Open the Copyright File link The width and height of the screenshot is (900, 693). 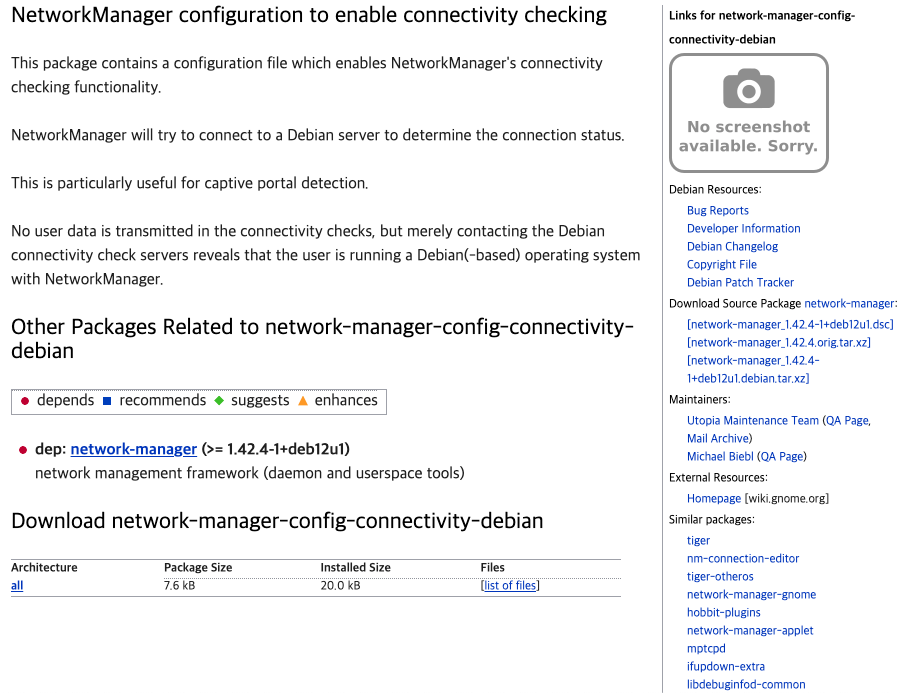pos(721,265)
